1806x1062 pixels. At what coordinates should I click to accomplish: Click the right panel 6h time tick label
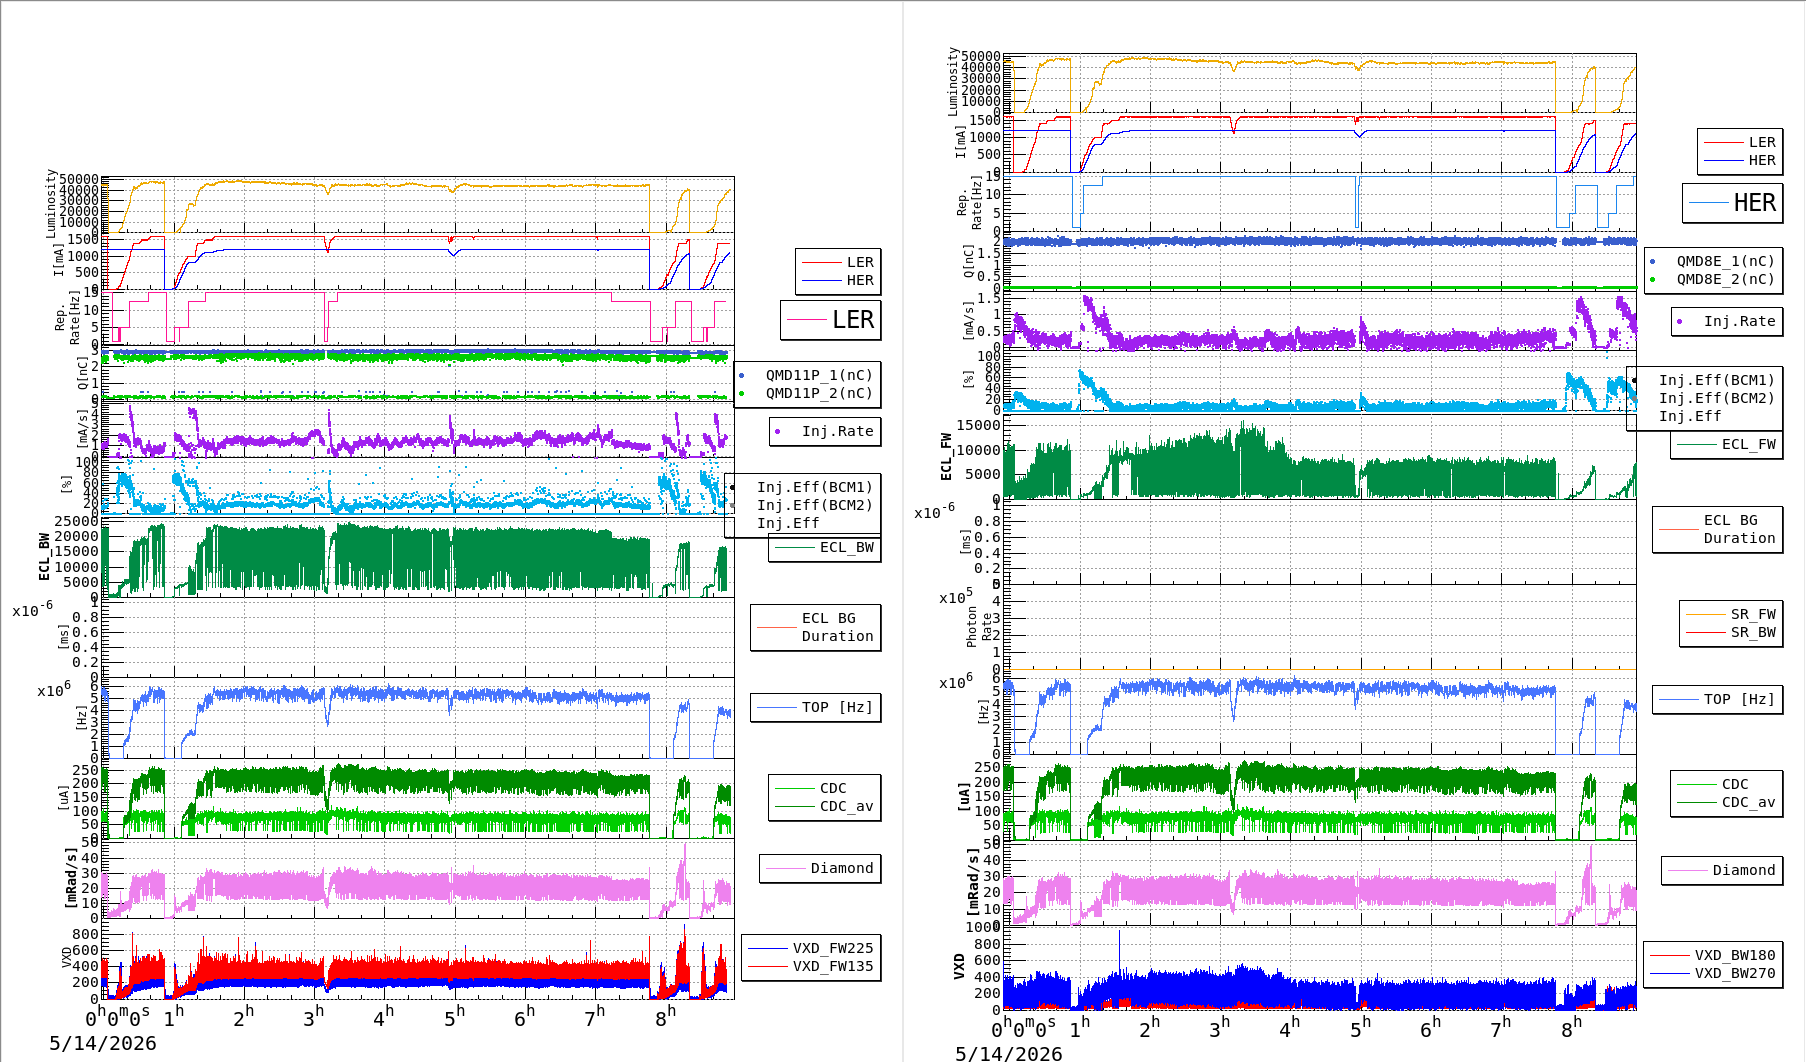[1430, 1027]
